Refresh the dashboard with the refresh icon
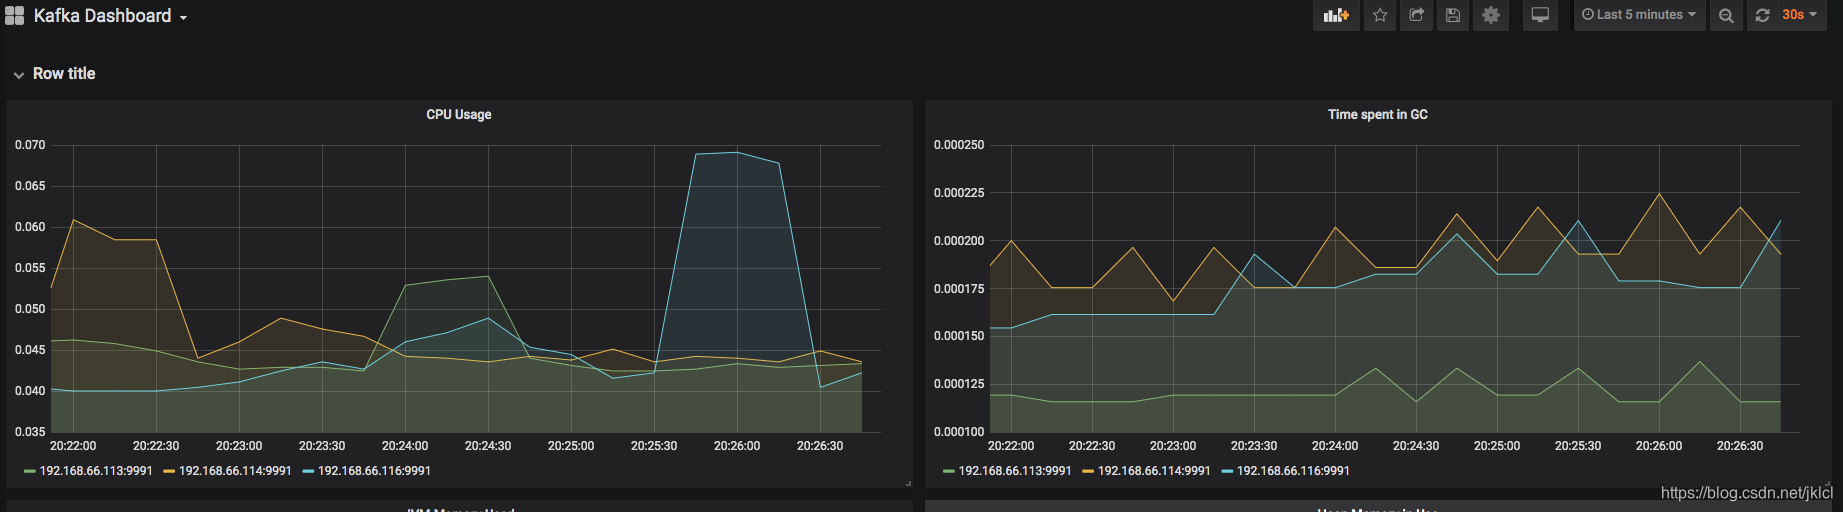1843x512 pixels. [1762, 15]
